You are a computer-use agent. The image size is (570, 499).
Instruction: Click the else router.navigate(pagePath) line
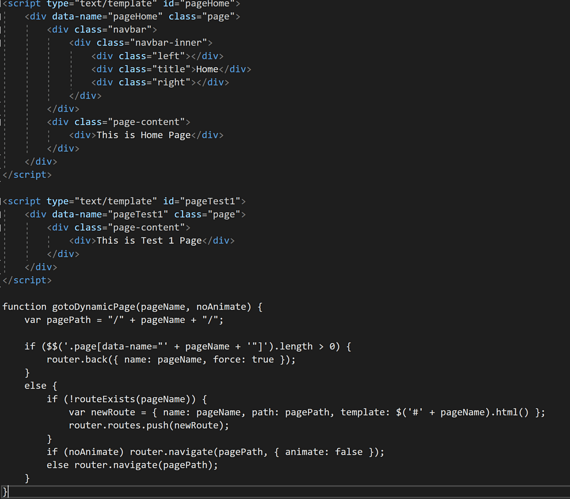pos(132,465)
